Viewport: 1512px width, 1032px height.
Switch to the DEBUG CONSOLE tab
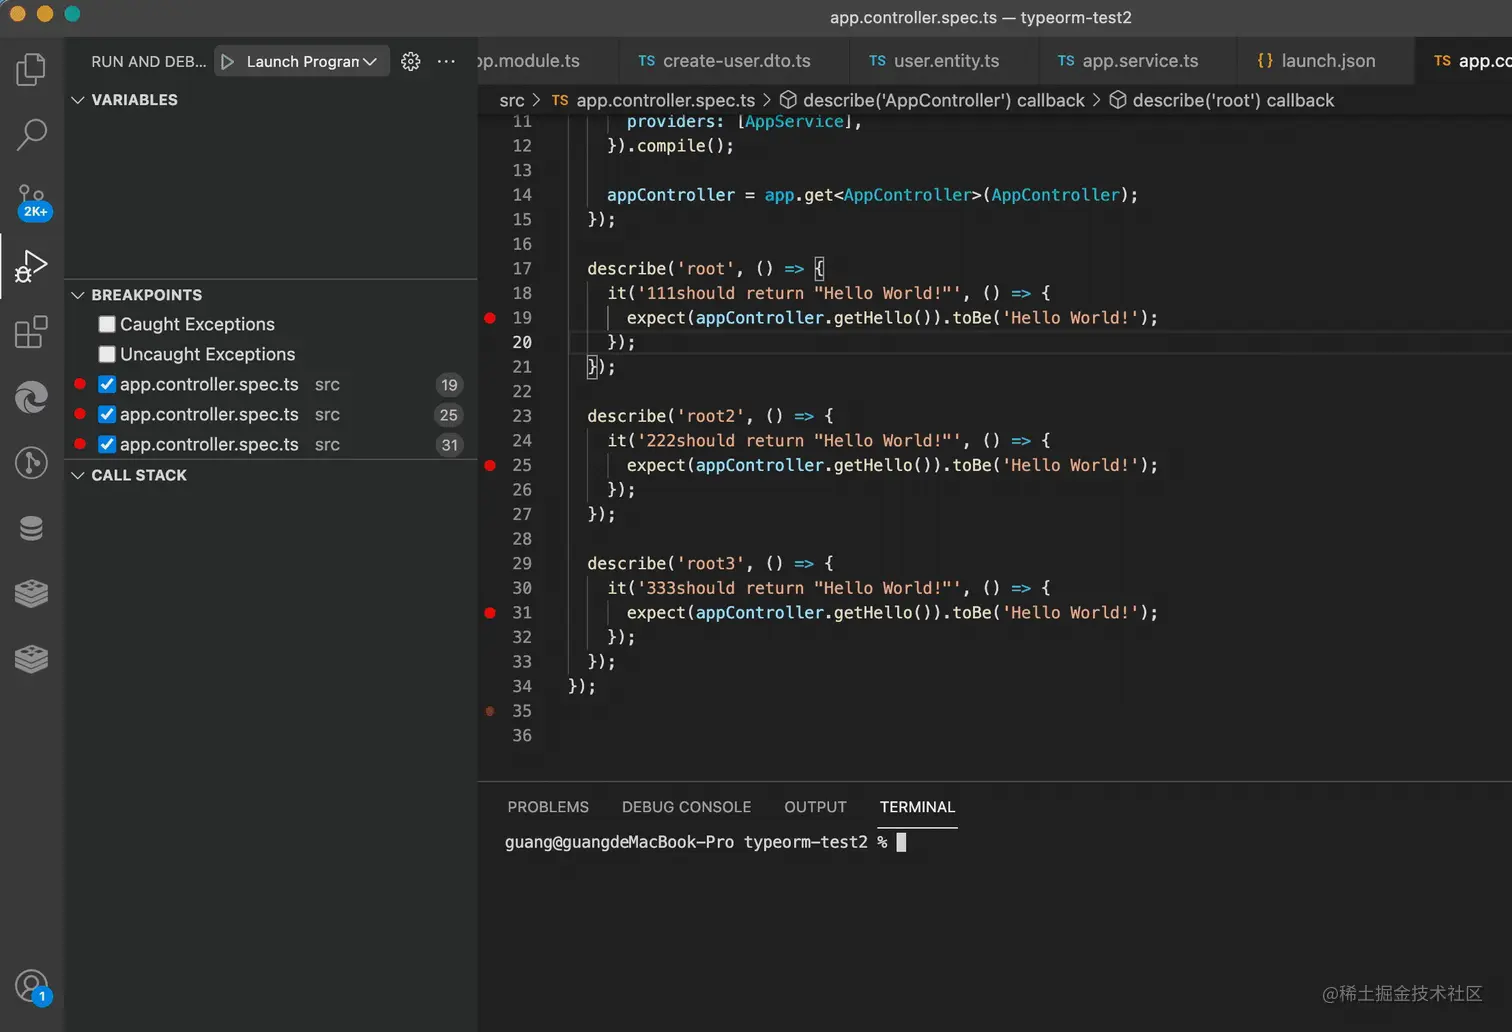point(686,807)
